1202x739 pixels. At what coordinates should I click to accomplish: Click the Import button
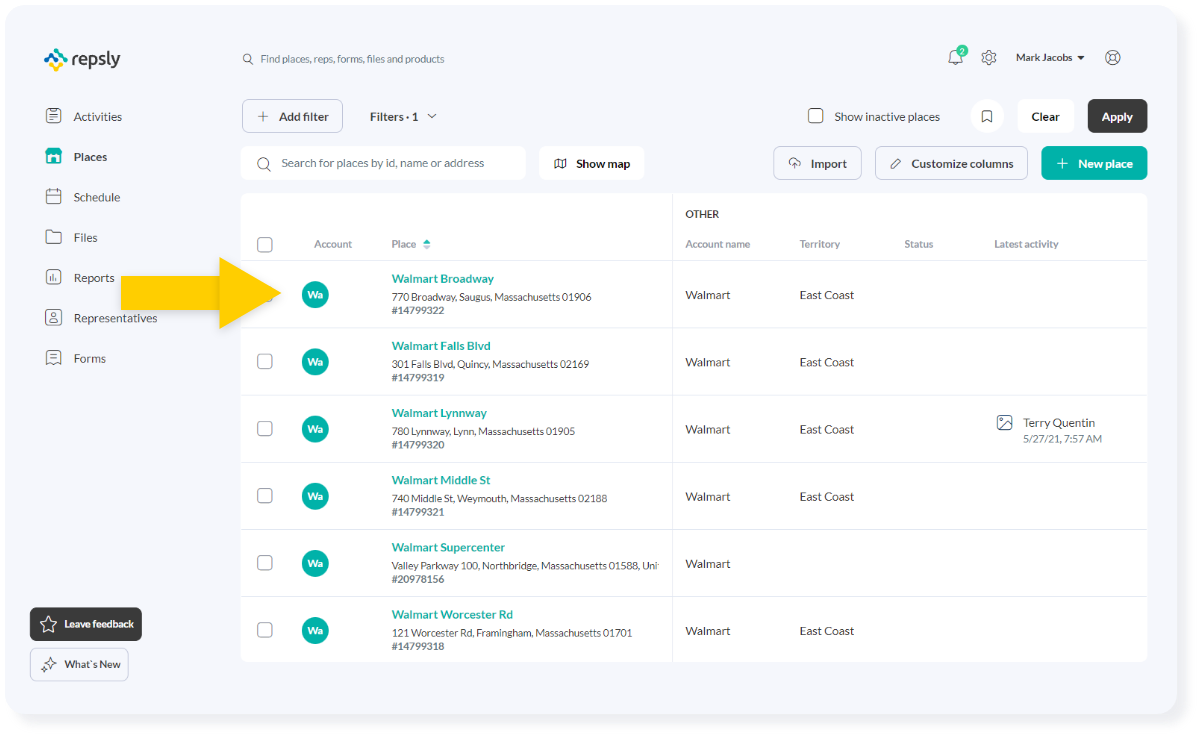coord(817,163)
